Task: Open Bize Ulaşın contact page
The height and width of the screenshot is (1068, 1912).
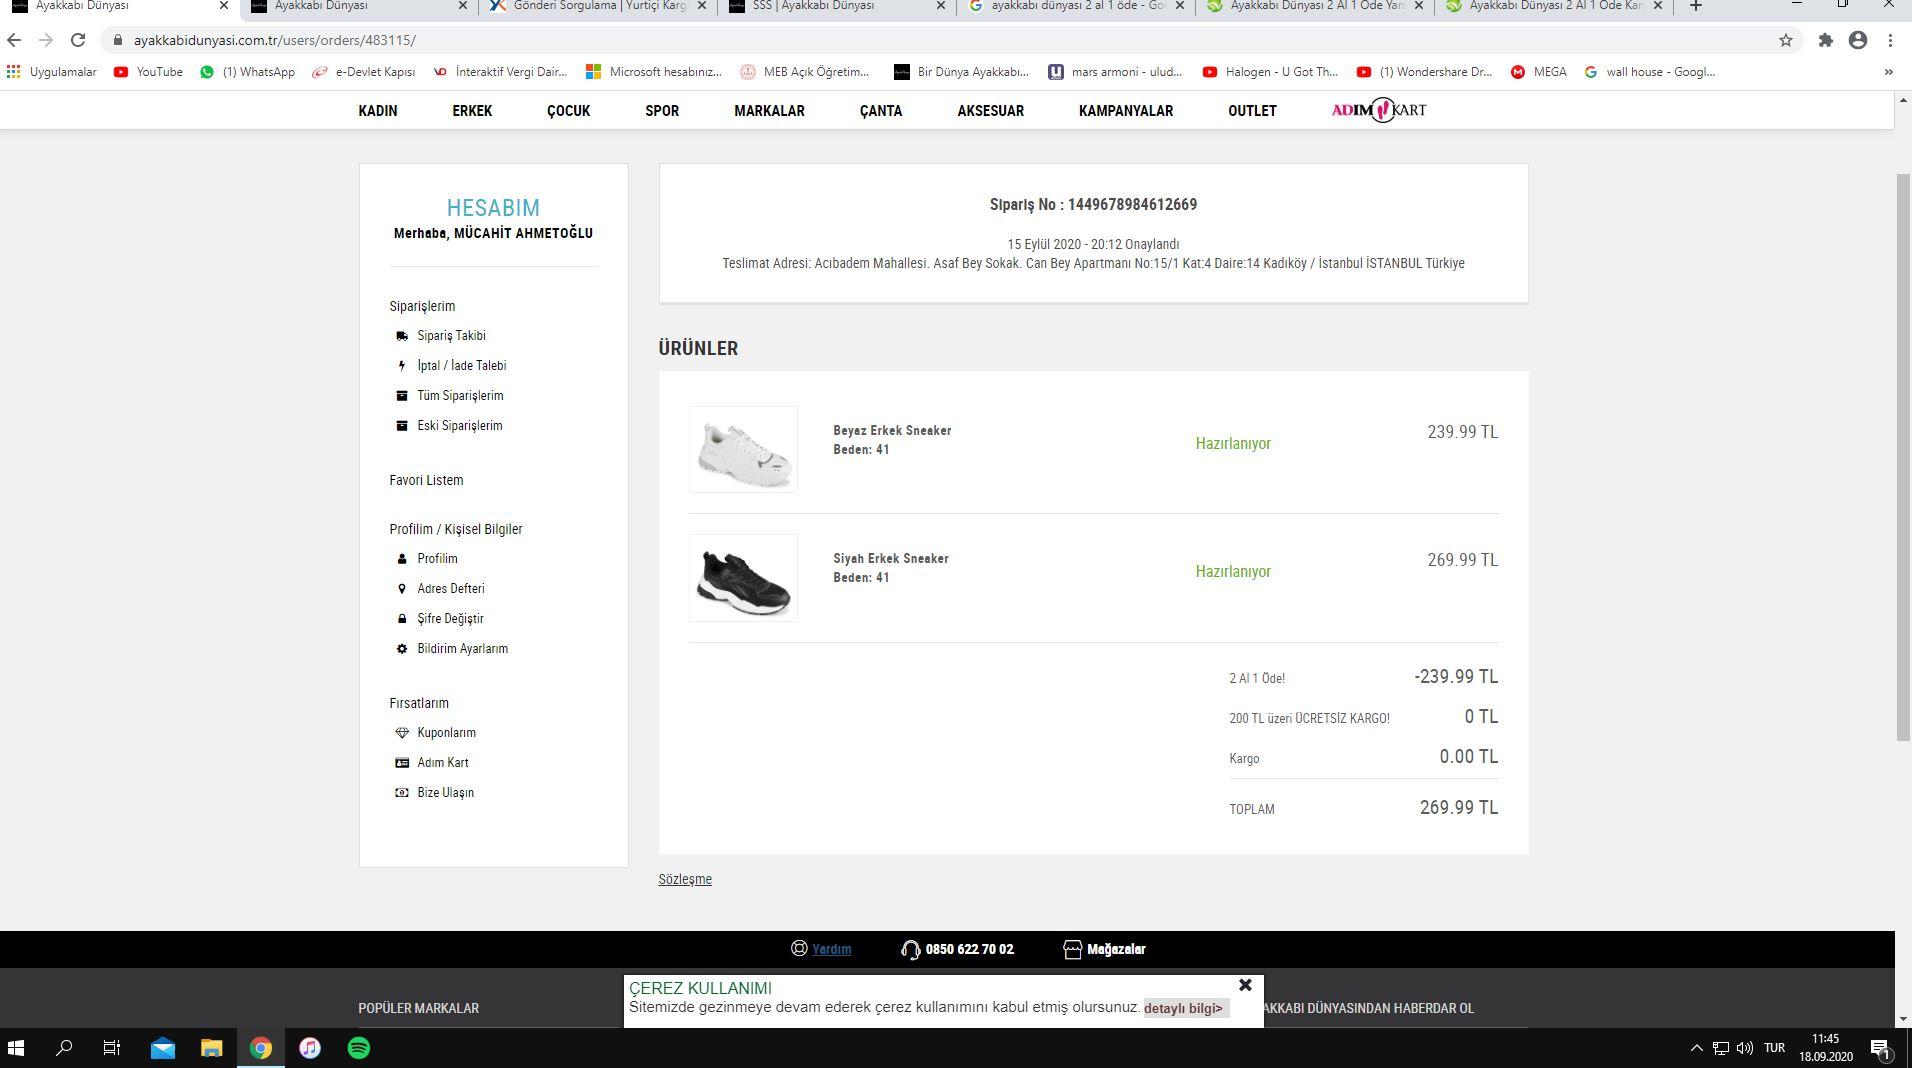Action: (445, 793)
